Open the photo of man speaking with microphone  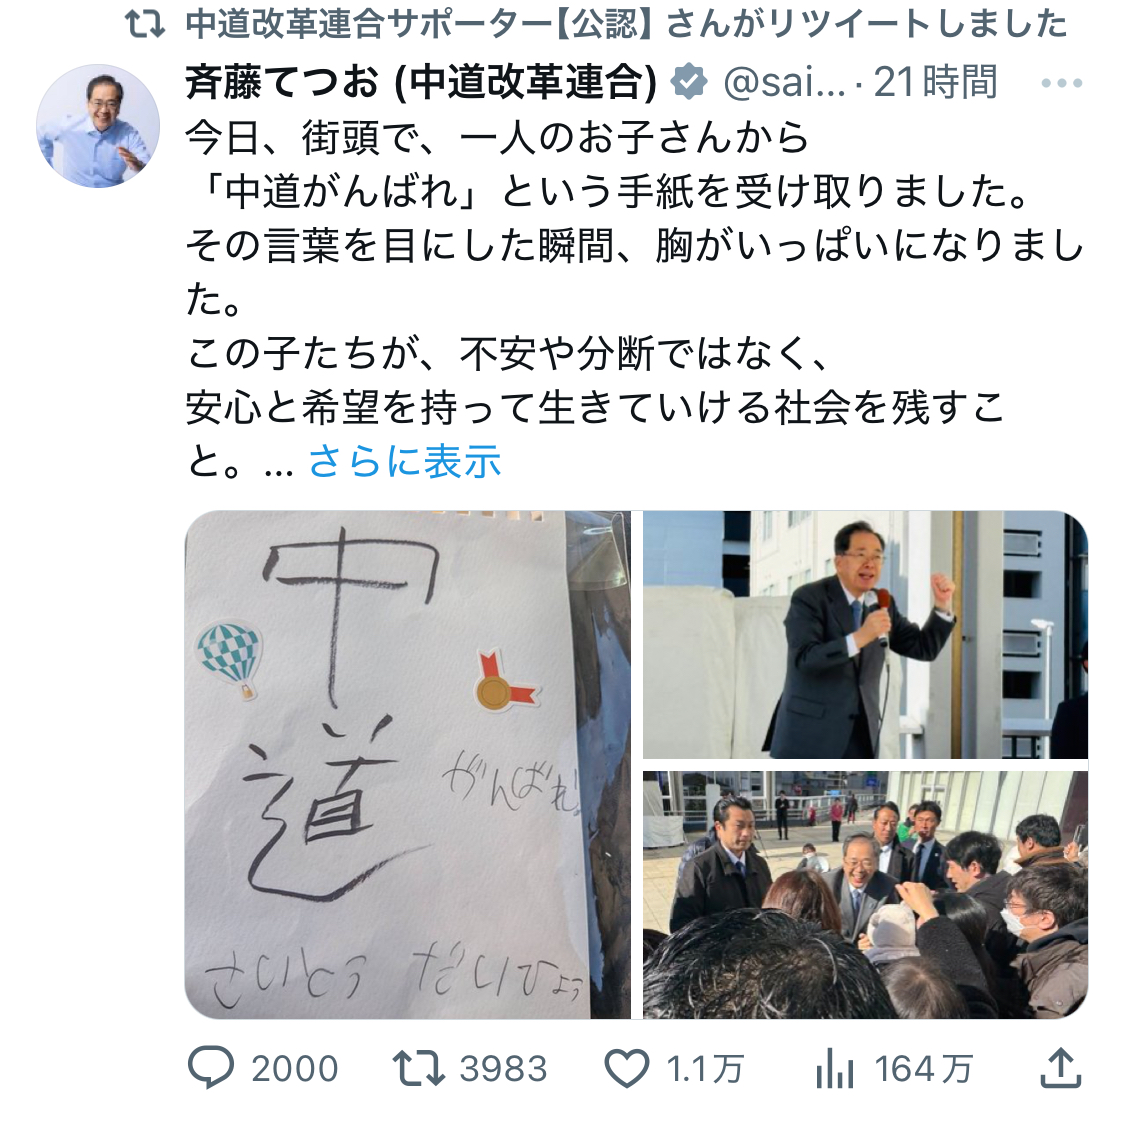click(x=865, y=635)
